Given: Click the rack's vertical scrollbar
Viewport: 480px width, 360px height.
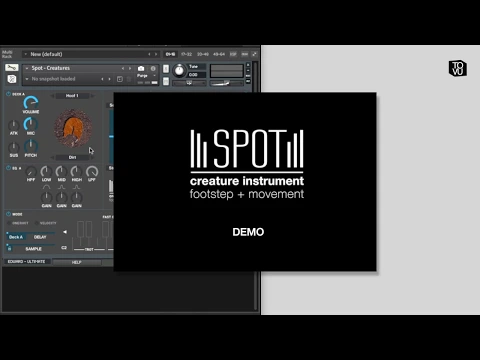Looking at the screenshot, I should [256, 187].
